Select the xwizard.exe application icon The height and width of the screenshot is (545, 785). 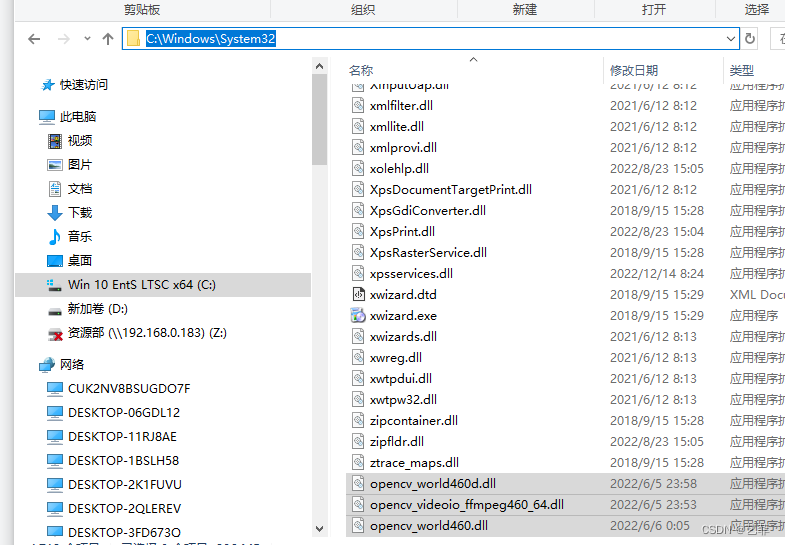pyautogui.click(x=359, y=315)
